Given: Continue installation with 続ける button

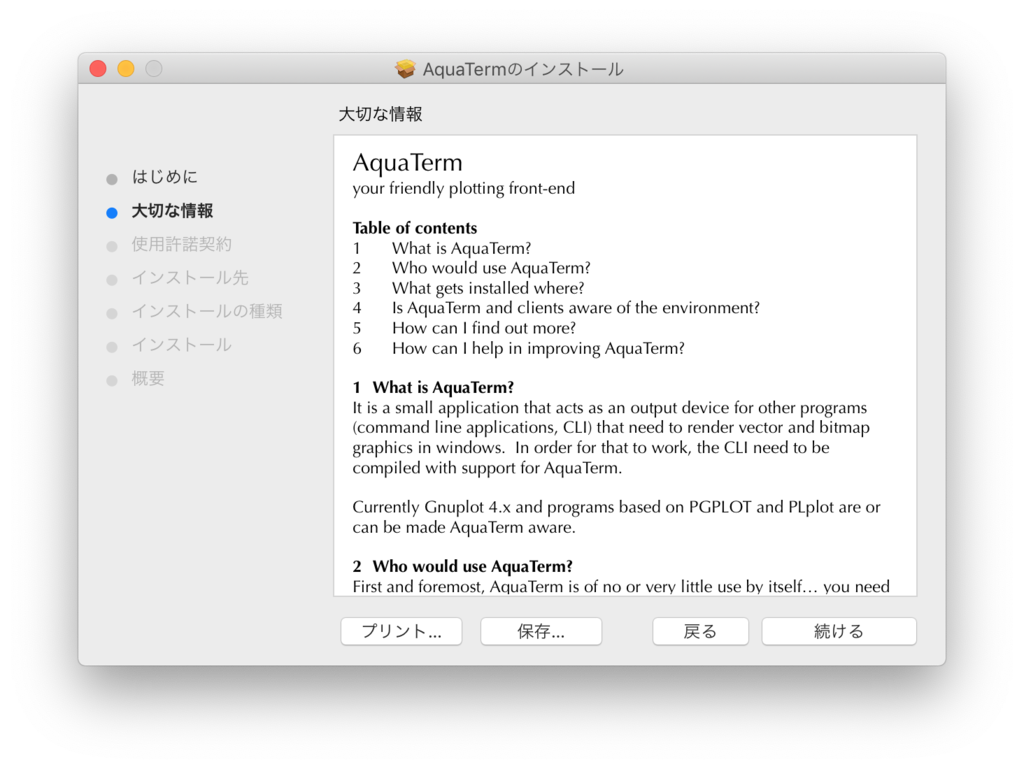Looking at the screenshot, I should click(x=839, y=631).
